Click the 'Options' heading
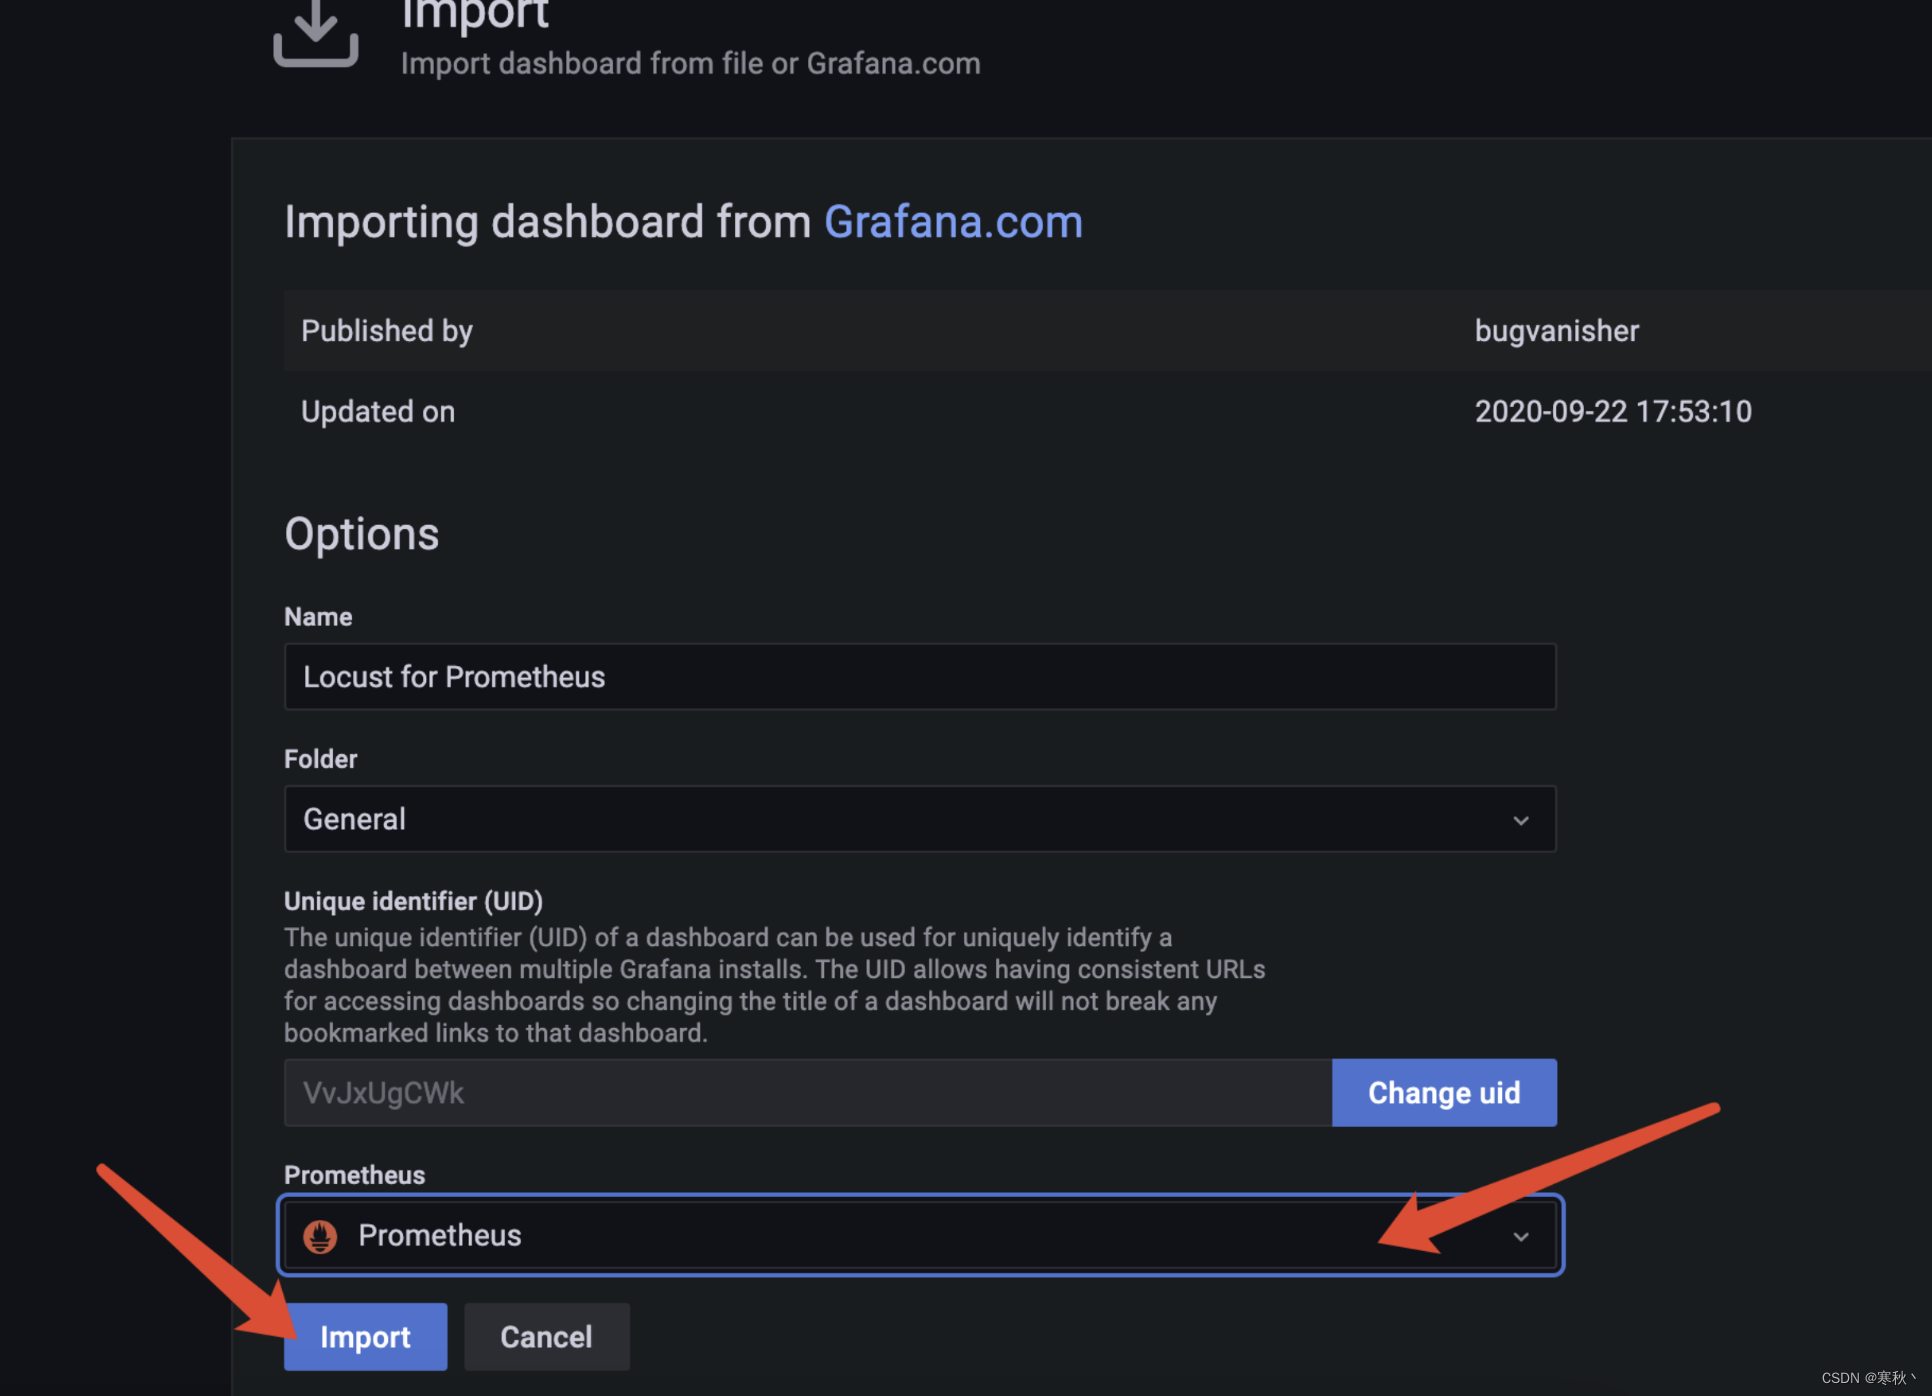This screenshot has height=1396, width=1932. (x=362, y=534)
